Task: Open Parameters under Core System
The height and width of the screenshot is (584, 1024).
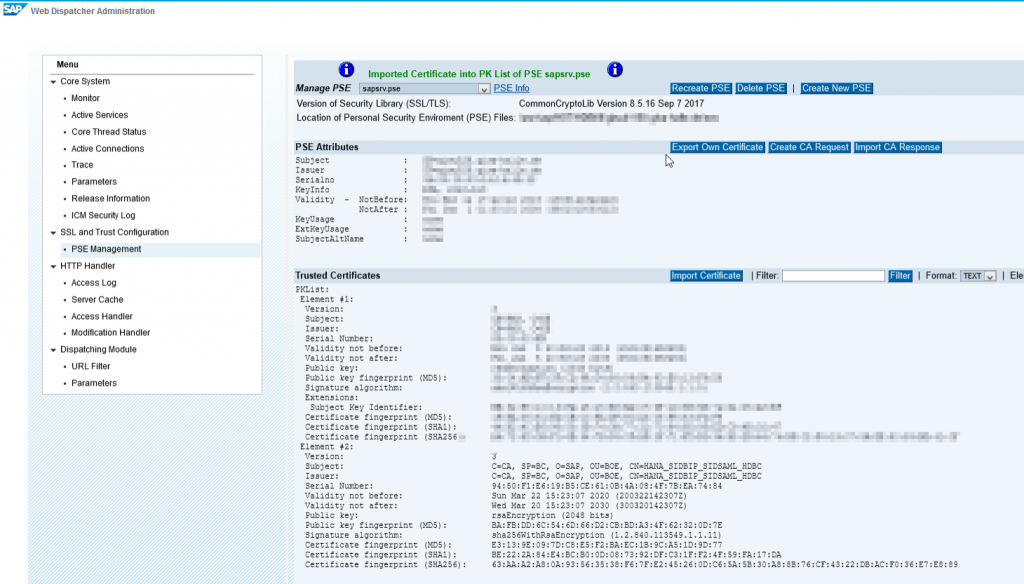Action: (x=94, y=182)
